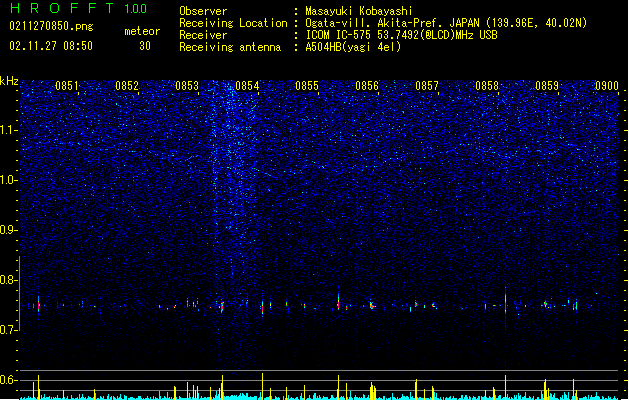The image size is (629, 400).
Task: Click the meteor label
Action: [142, 31]
